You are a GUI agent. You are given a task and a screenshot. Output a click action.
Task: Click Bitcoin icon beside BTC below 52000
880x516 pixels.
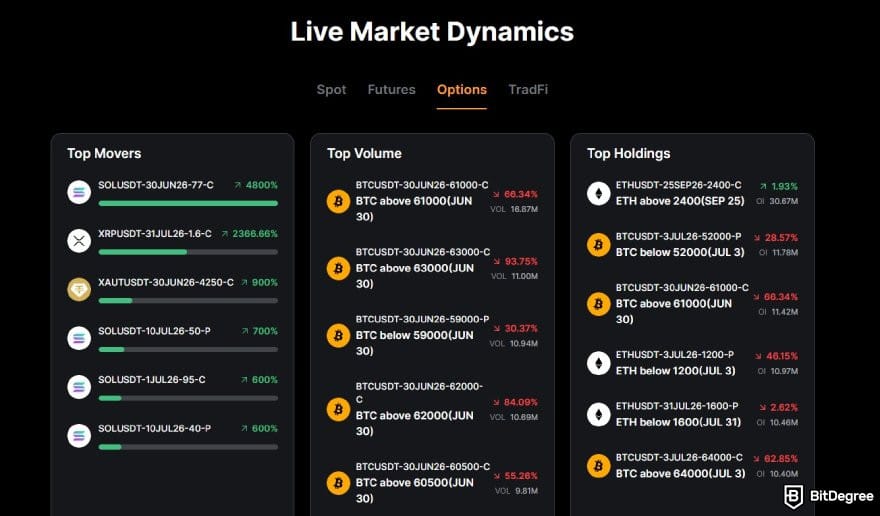pos(598,245)
